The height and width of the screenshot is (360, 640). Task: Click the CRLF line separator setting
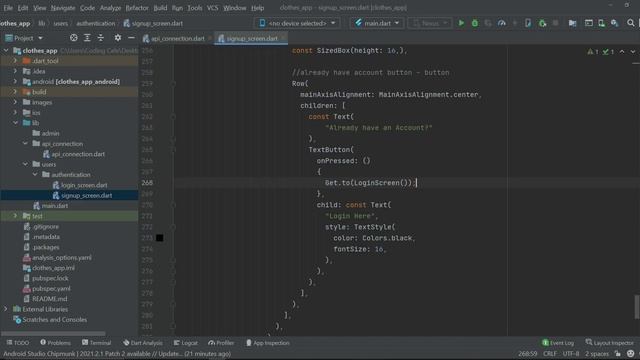coord(549,354)
